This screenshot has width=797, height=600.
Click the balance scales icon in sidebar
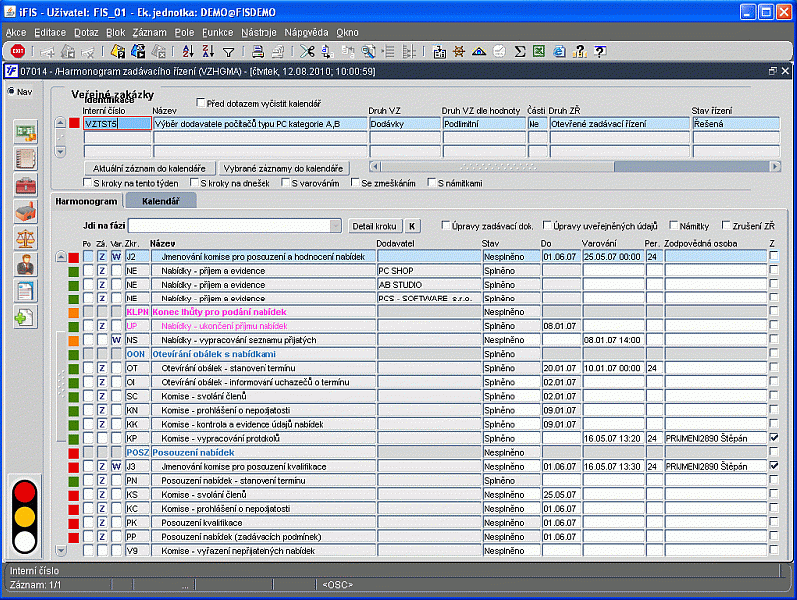(25, 237)
